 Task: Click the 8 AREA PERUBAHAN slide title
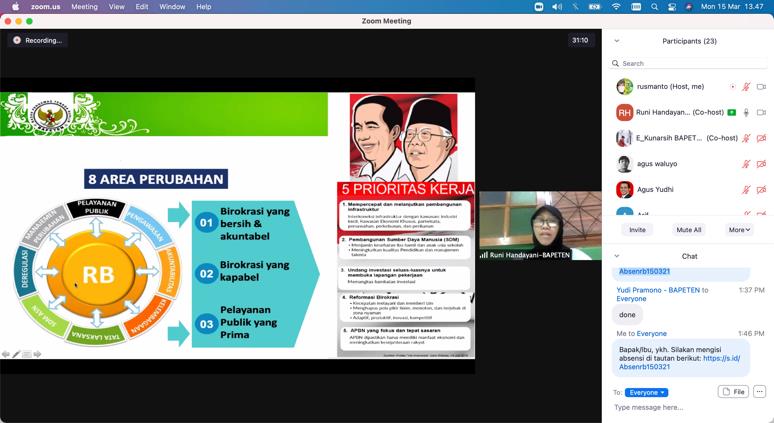coord(156,179)
